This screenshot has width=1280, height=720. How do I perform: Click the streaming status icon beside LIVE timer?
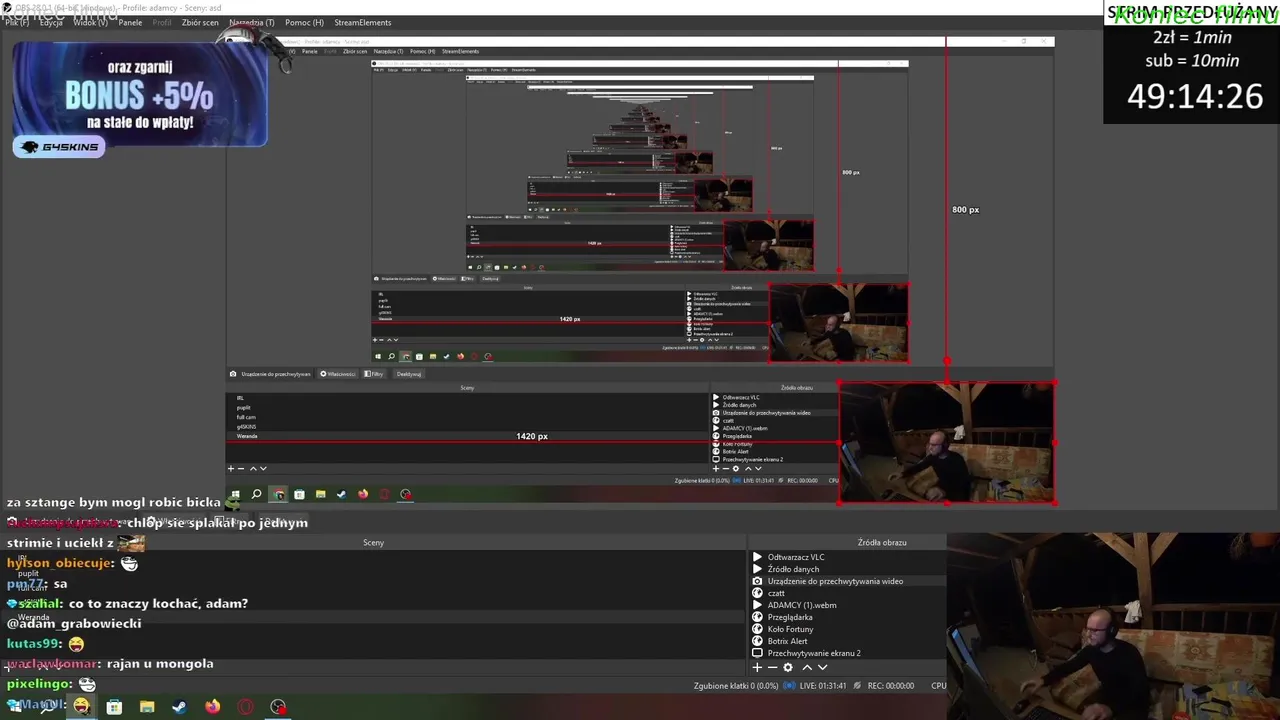[x=789, y=686]
